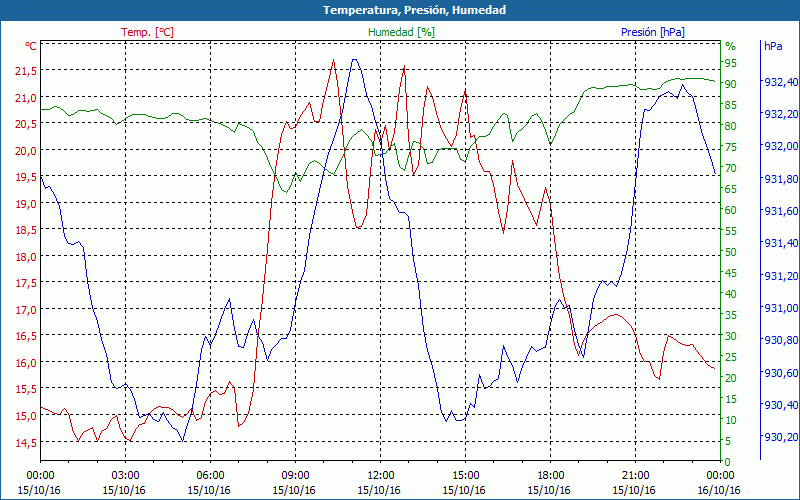The width and height of the screenshot is (800, 500).
Task: Click the '45' humidity axis value
Action: [x=731, y=273]
